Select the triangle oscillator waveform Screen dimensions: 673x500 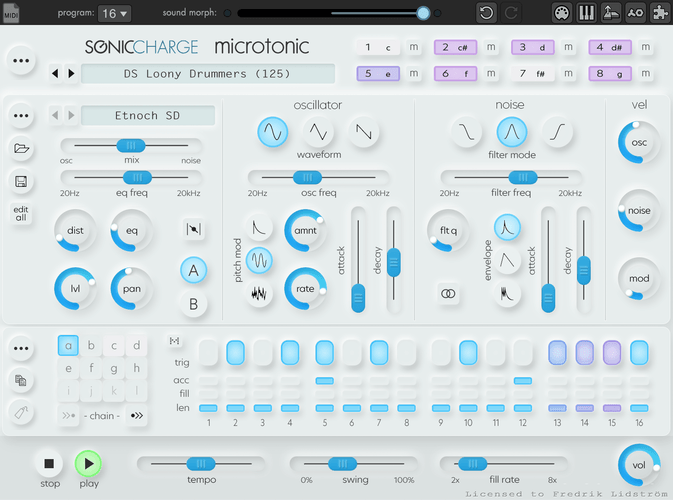(318, 132)
